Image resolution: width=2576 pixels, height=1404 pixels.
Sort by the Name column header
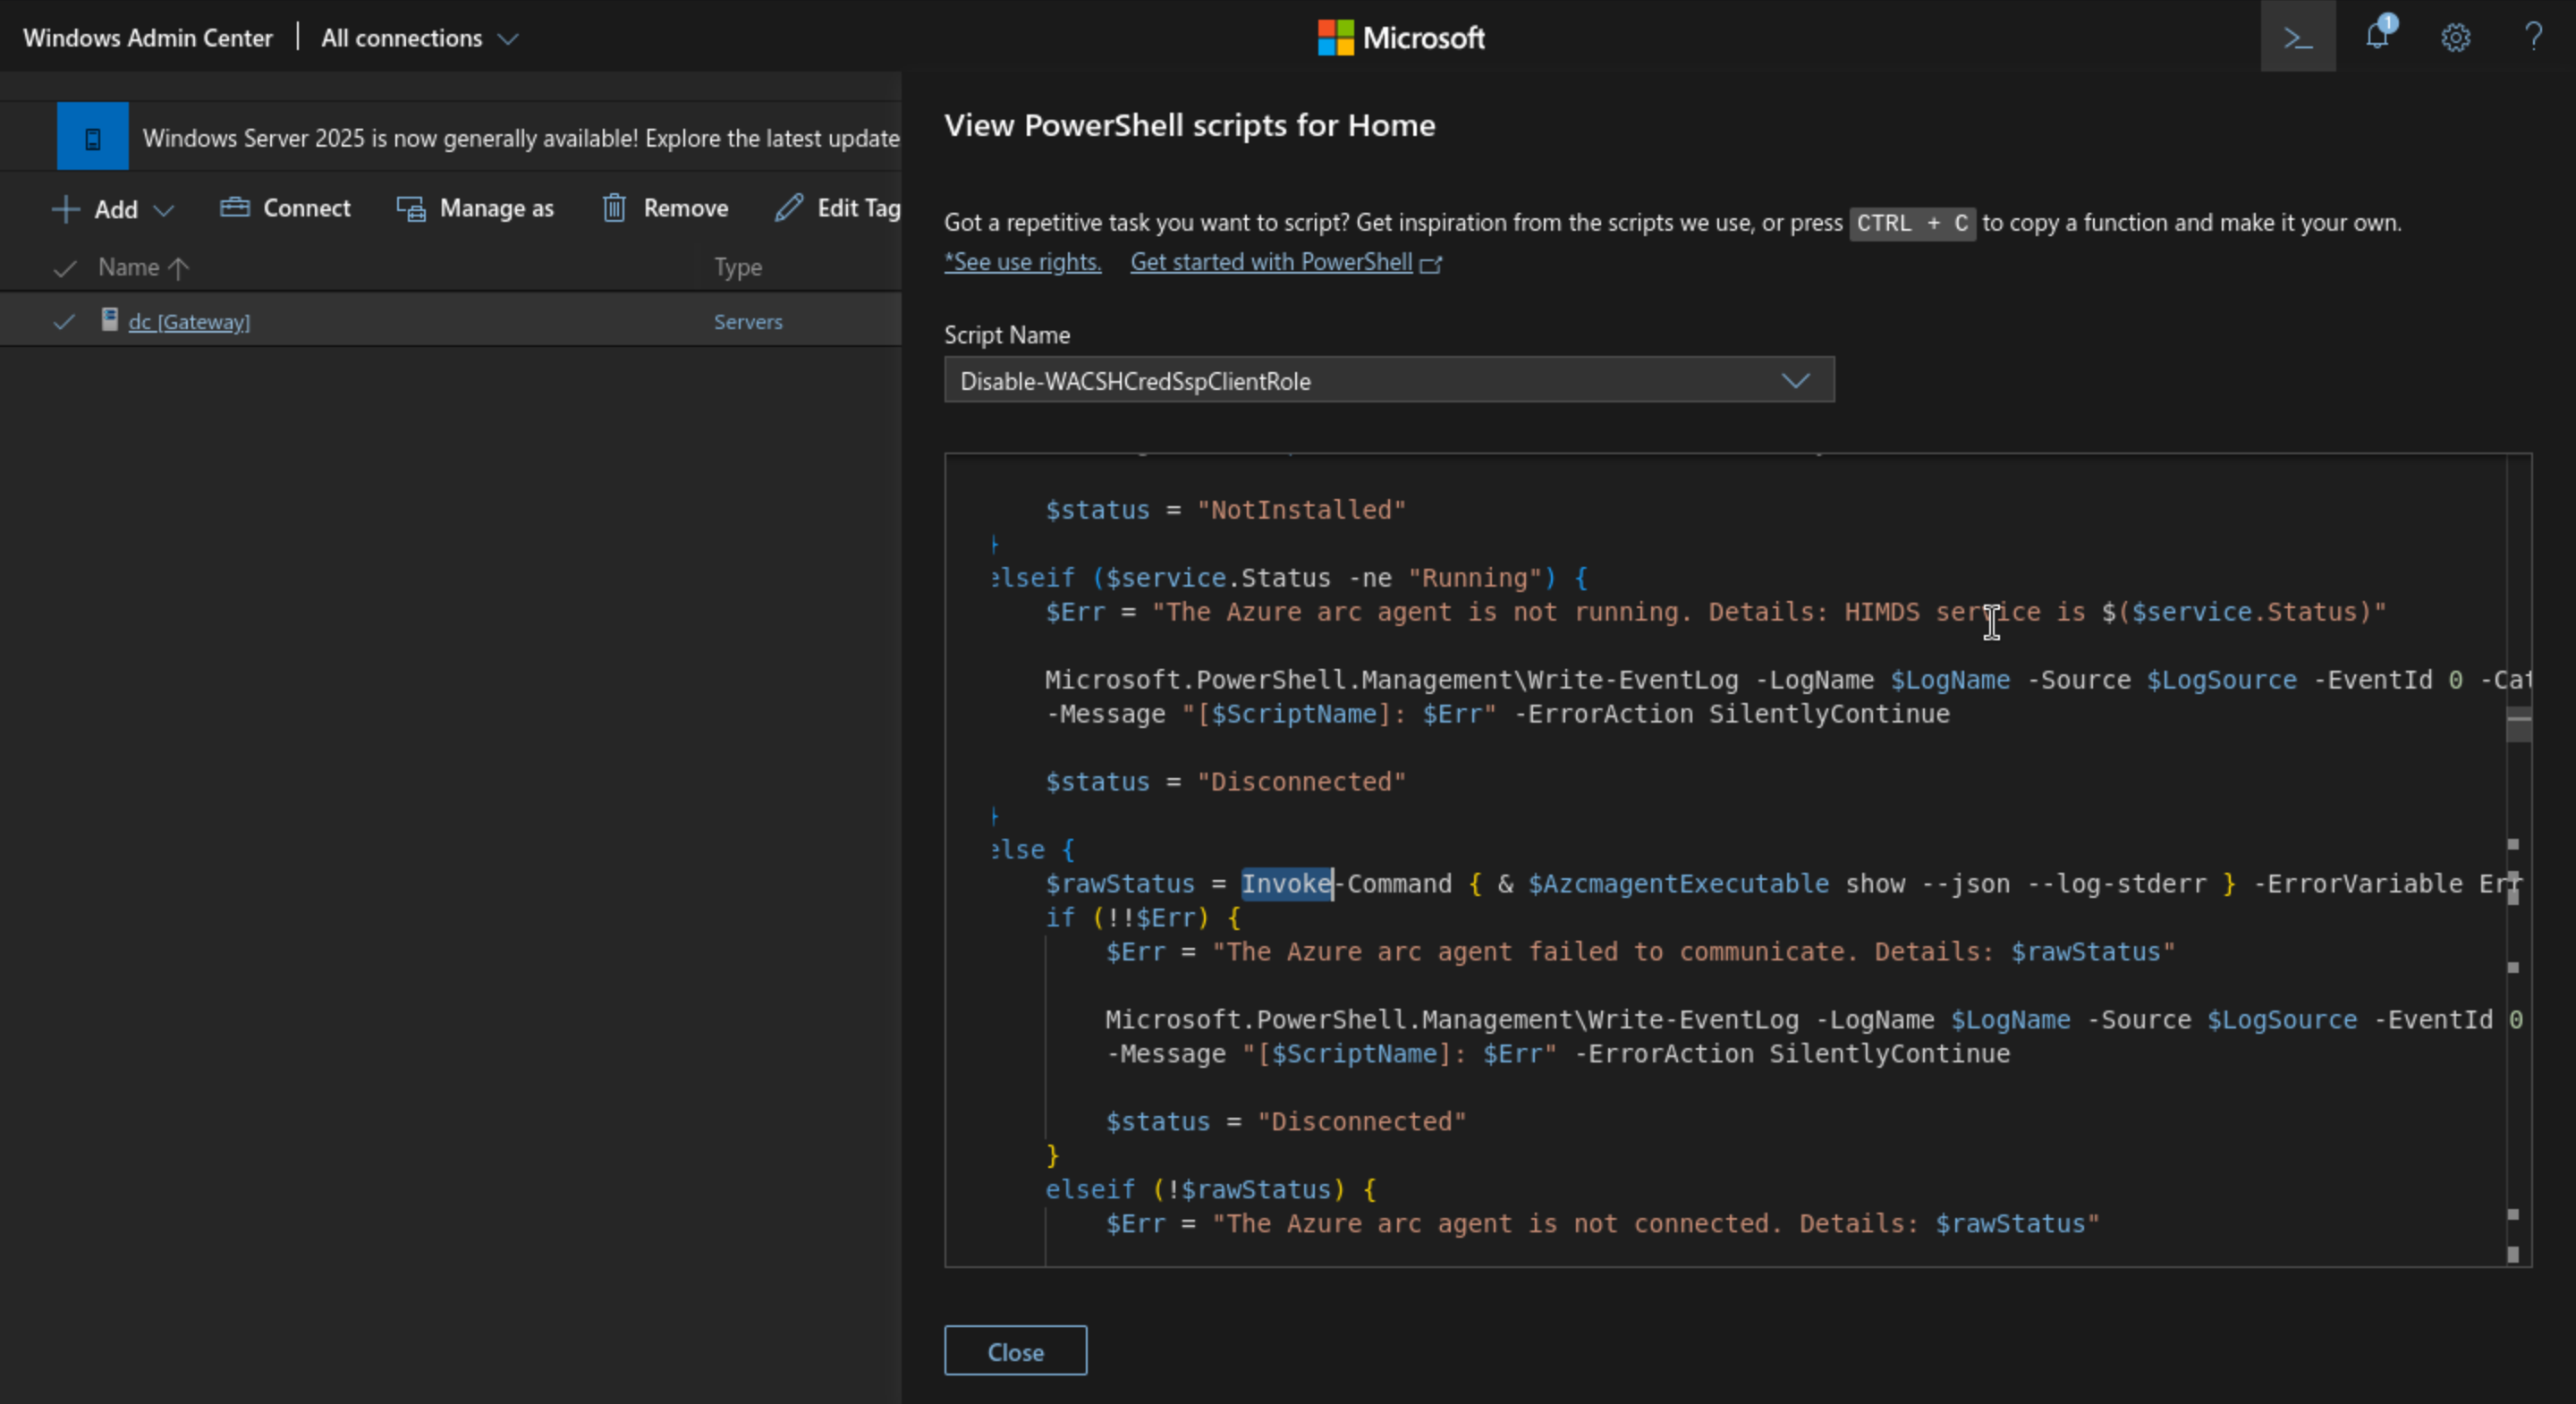point(143,267)
